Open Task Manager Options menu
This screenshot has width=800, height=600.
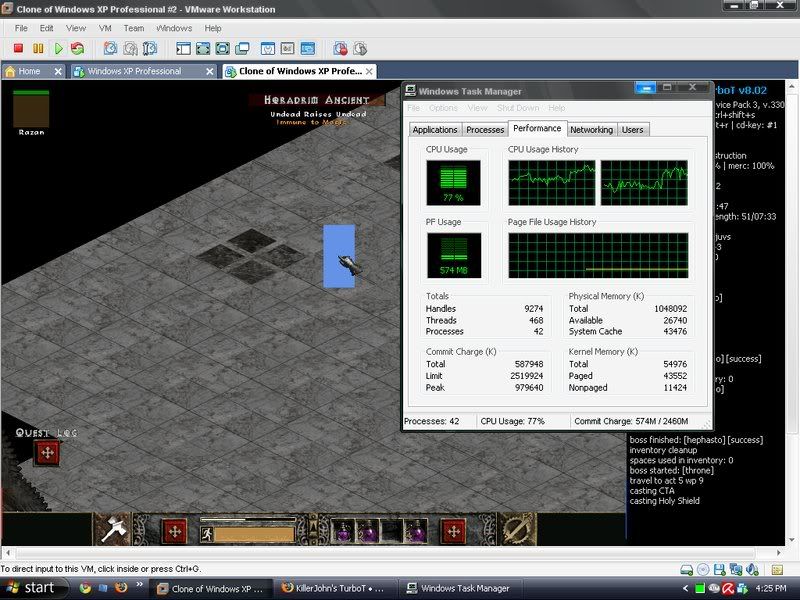point(443,108)
